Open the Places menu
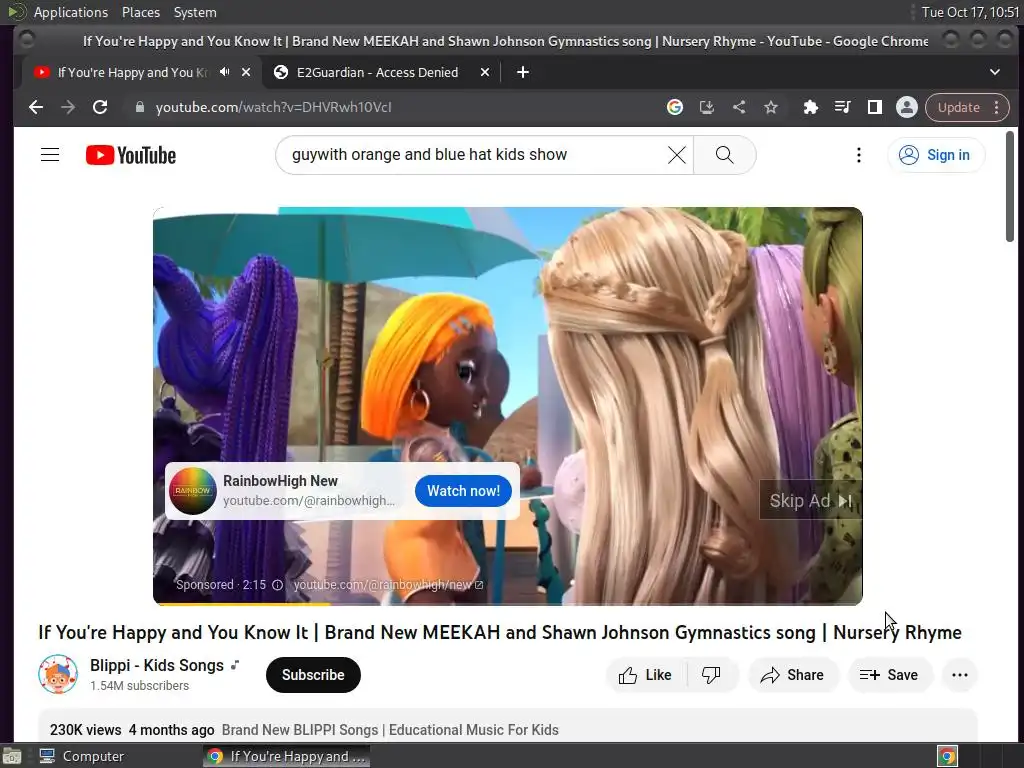Image resolution: width=1024 pixels, height=768 pixels. click(140, 12)
